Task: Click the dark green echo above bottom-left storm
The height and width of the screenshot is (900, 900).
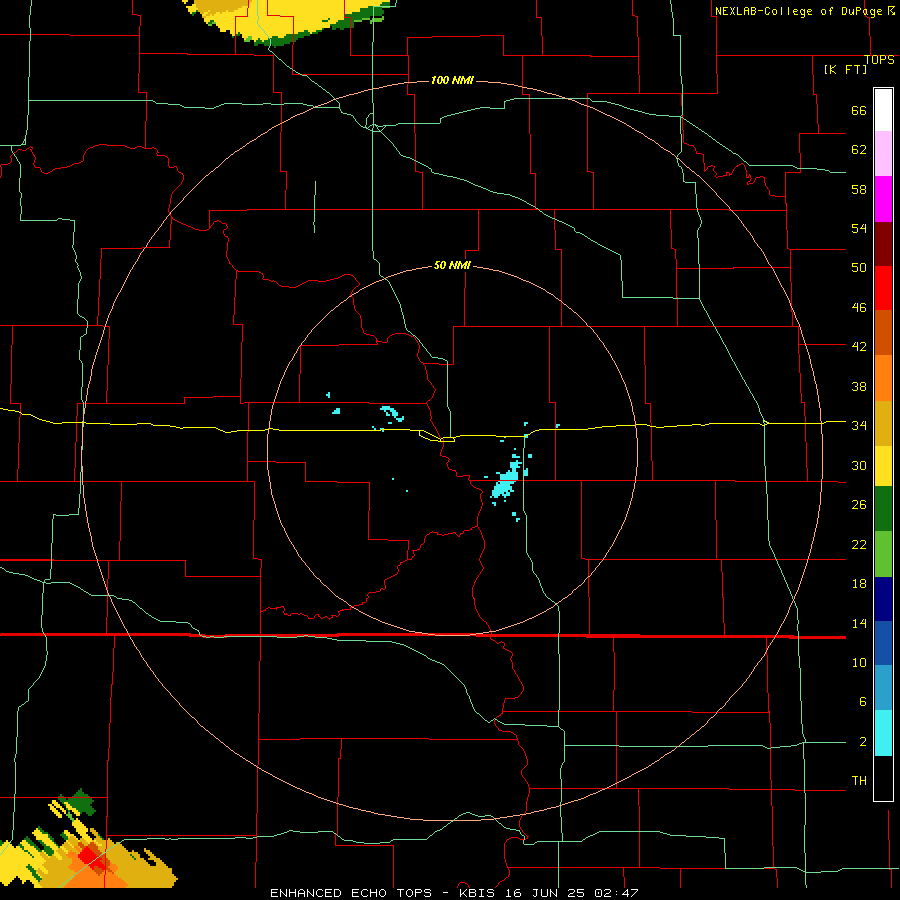Action: coord(82,802)
